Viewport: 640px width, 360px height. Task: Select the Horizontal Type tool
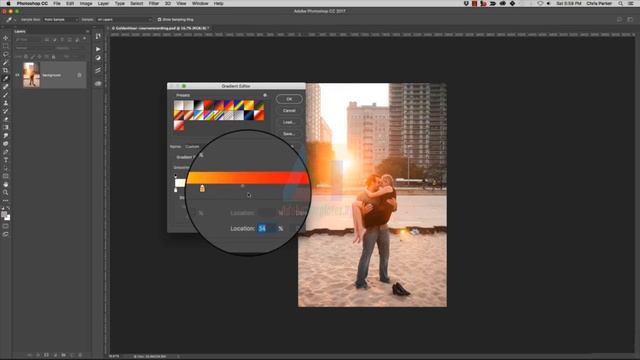click(5, 160)
